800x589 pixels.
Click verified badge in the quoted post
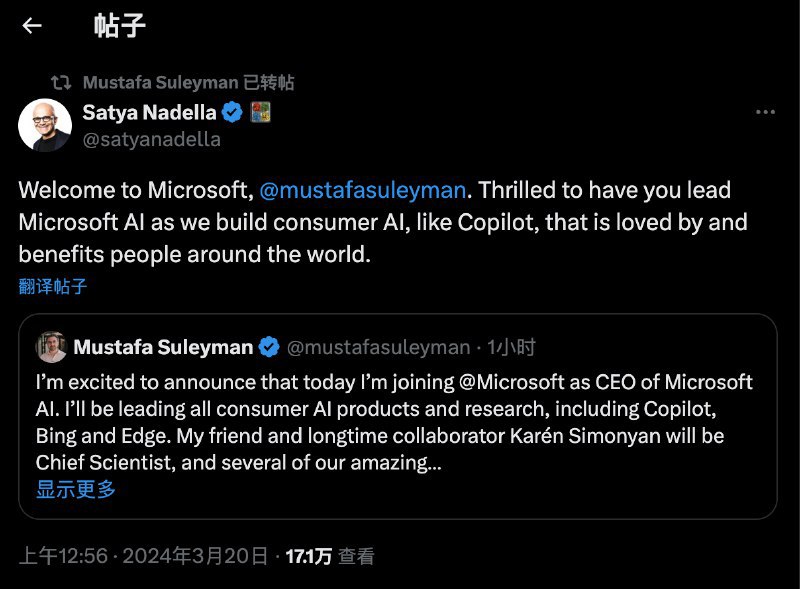[269, 347]
